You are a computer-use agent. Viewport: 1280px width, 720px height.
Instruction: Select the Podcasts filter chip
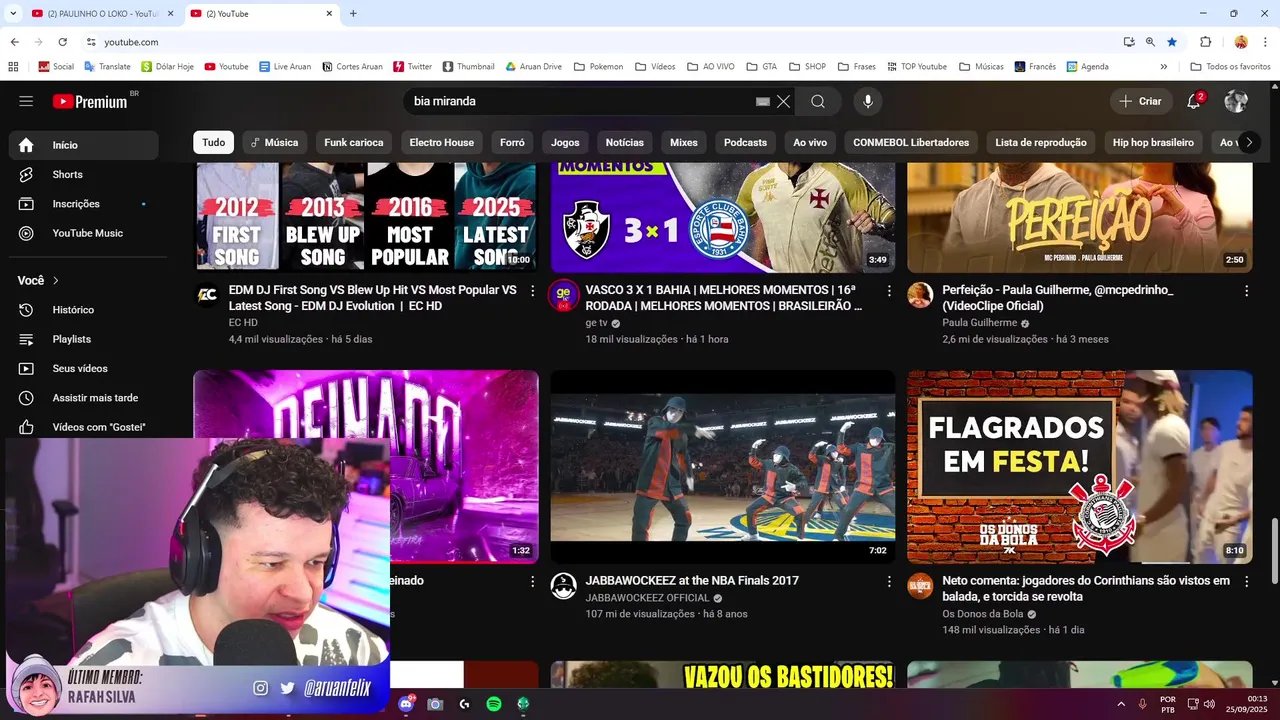(745, 143)
